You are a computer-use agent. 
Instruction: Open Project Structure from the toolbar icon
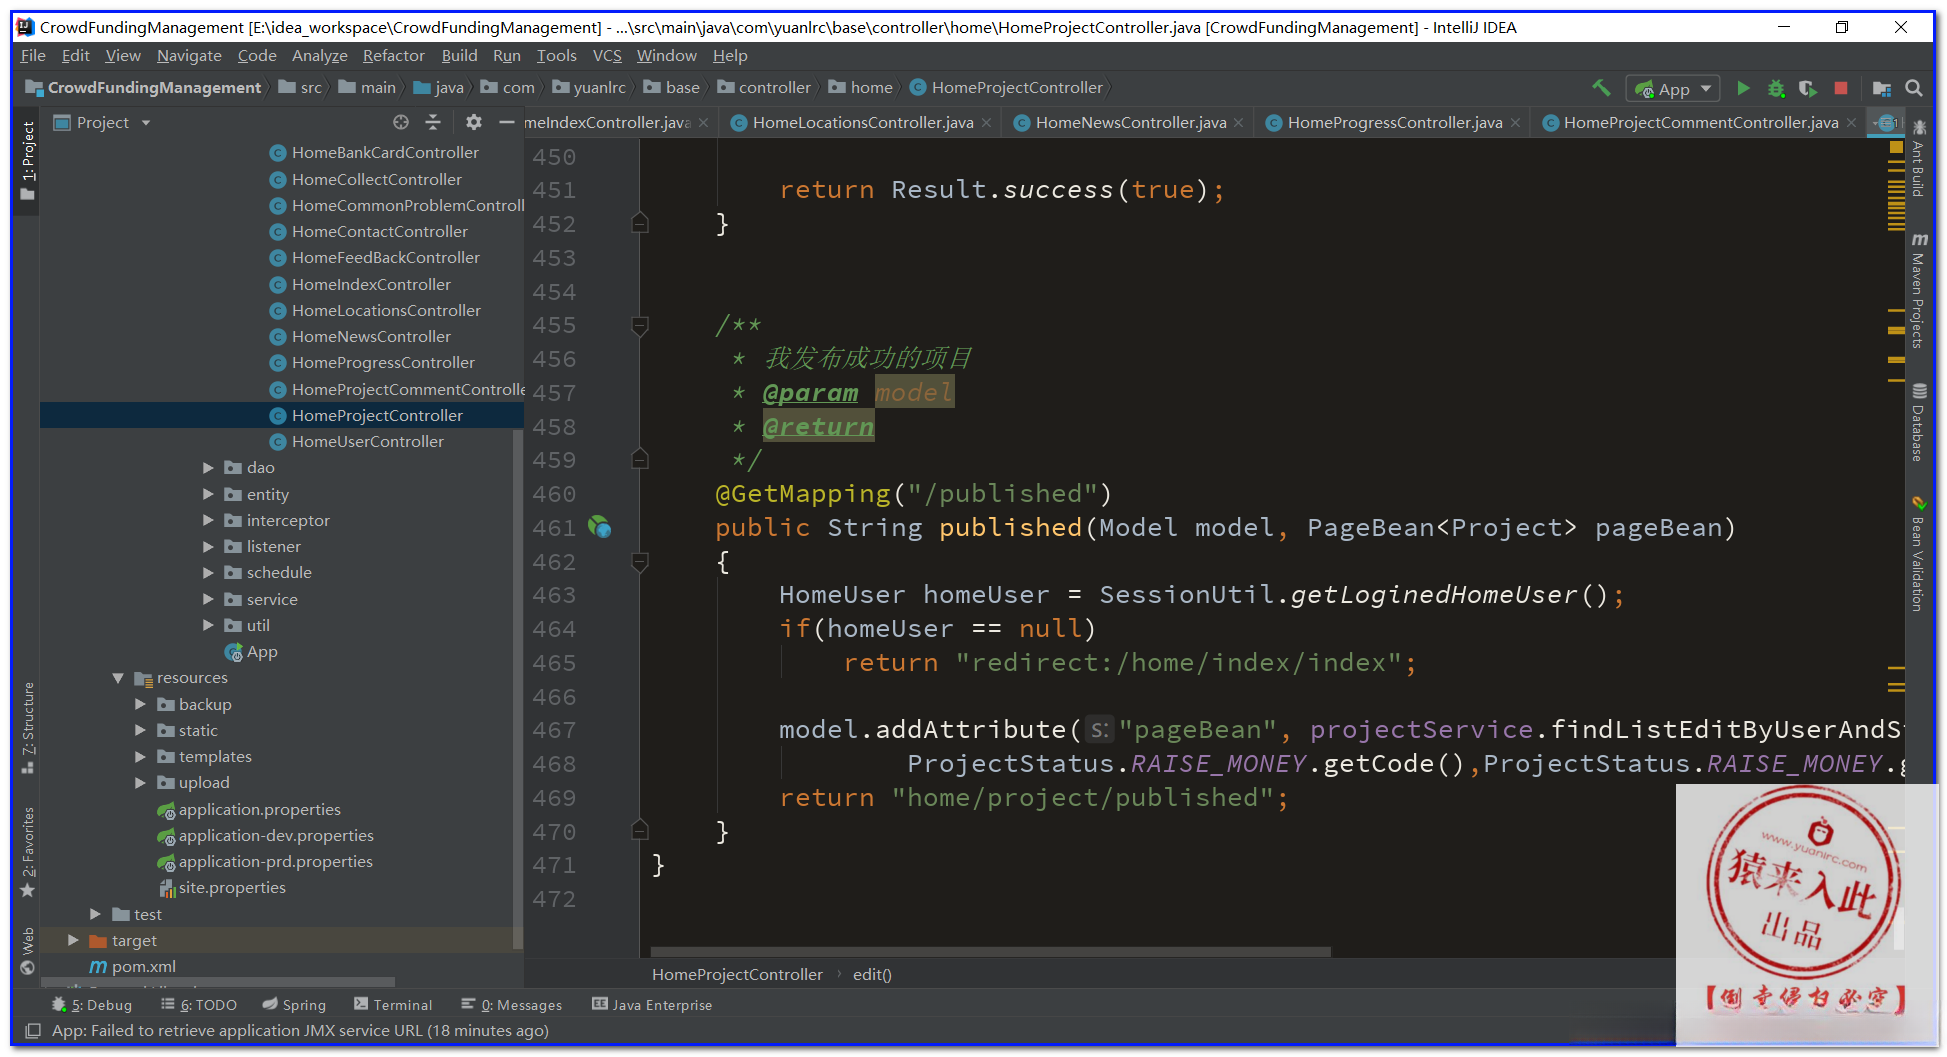pyautogui.click(x=1881, y=88)
